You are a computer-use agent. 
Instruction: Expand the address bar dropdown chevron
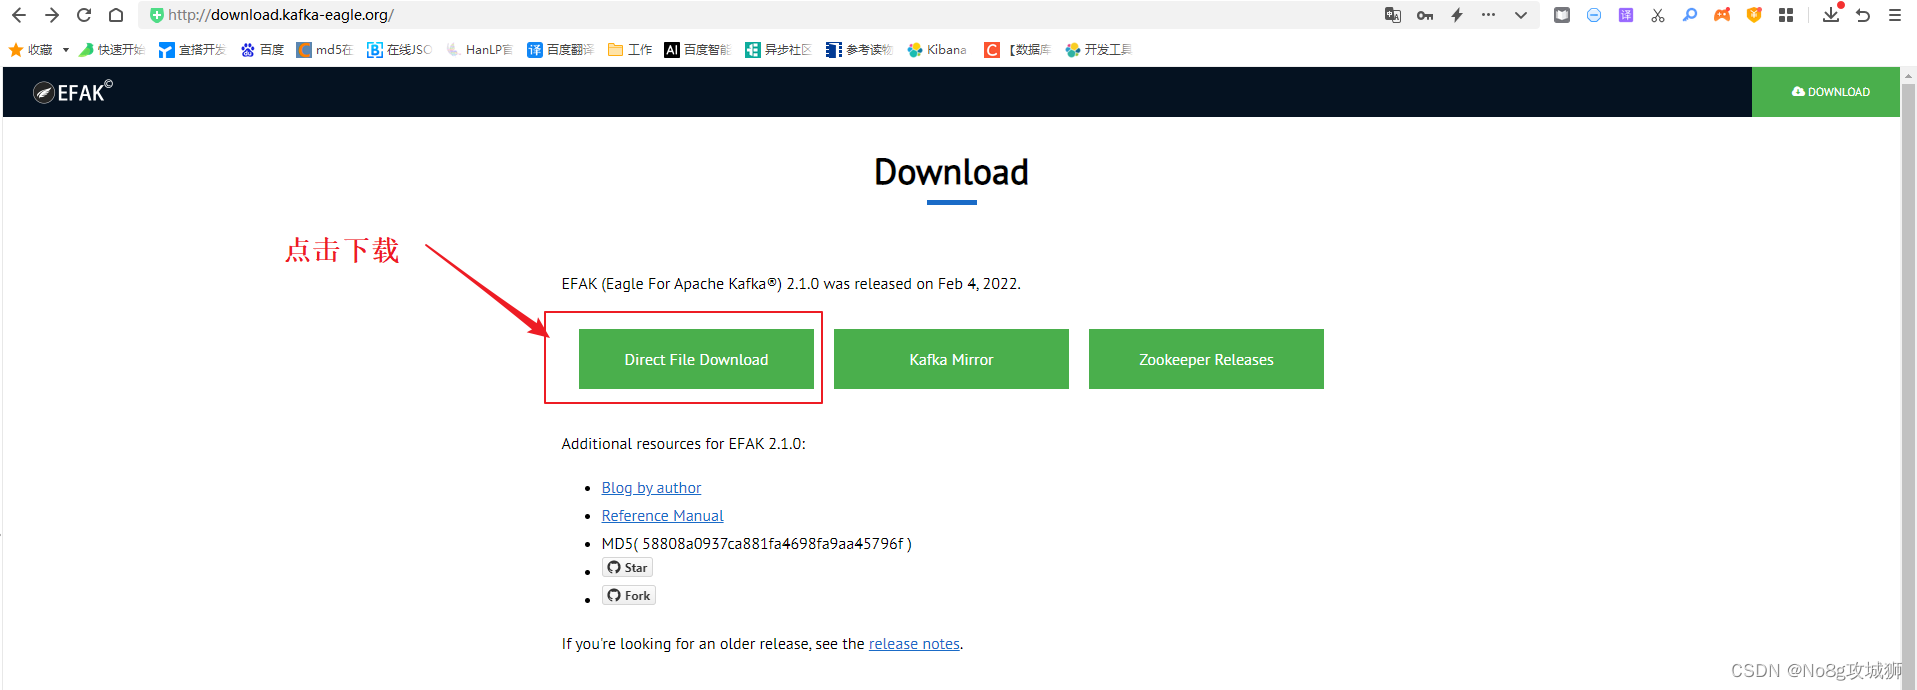tap(1521, 15)
